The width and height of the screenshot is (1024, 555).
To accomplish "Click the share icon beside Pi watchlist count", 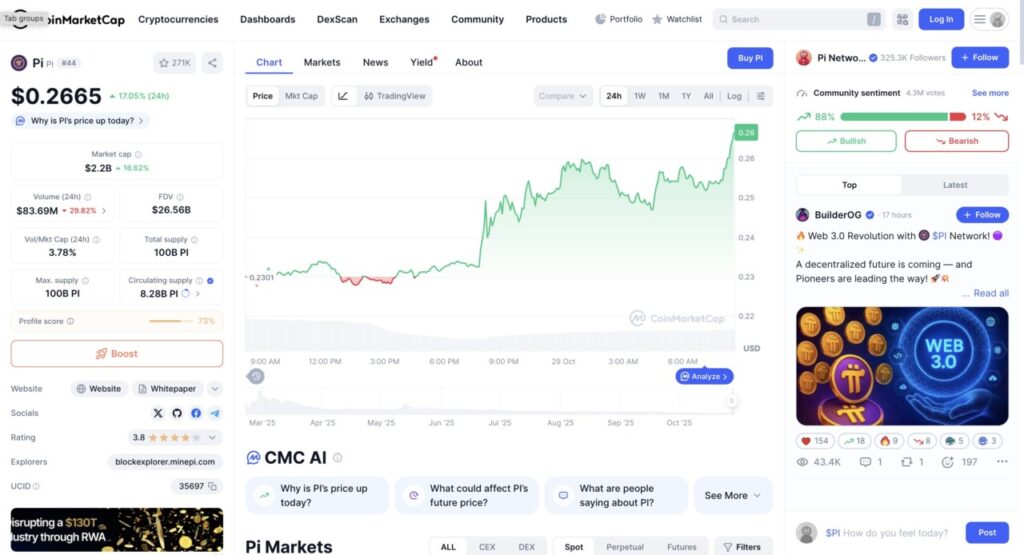I will coord(212,63).
